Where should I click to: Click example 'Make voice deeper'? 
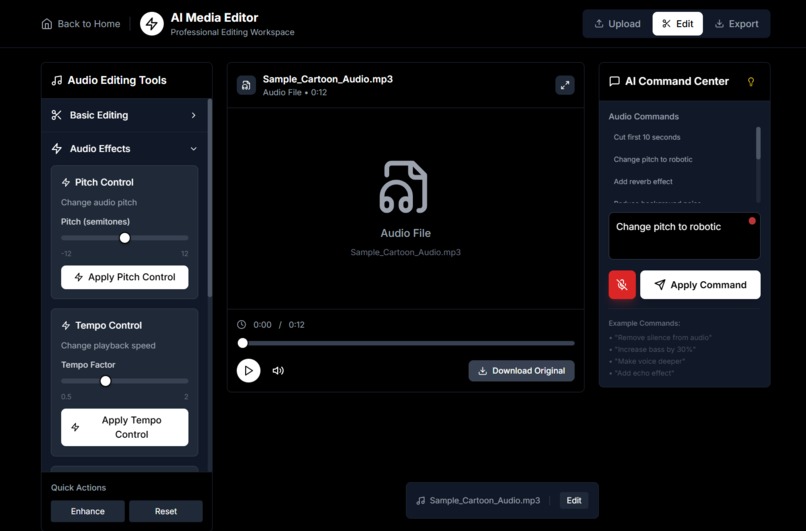(x=649, y=361)
